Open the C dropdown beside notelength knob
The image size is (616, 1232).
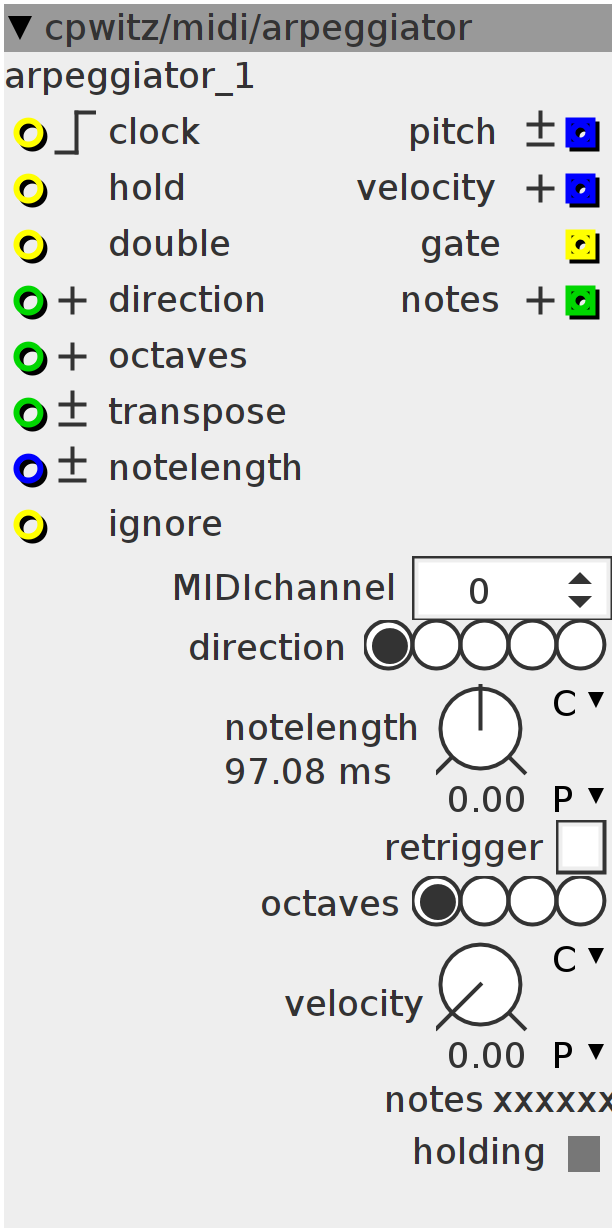coord(579,703)
